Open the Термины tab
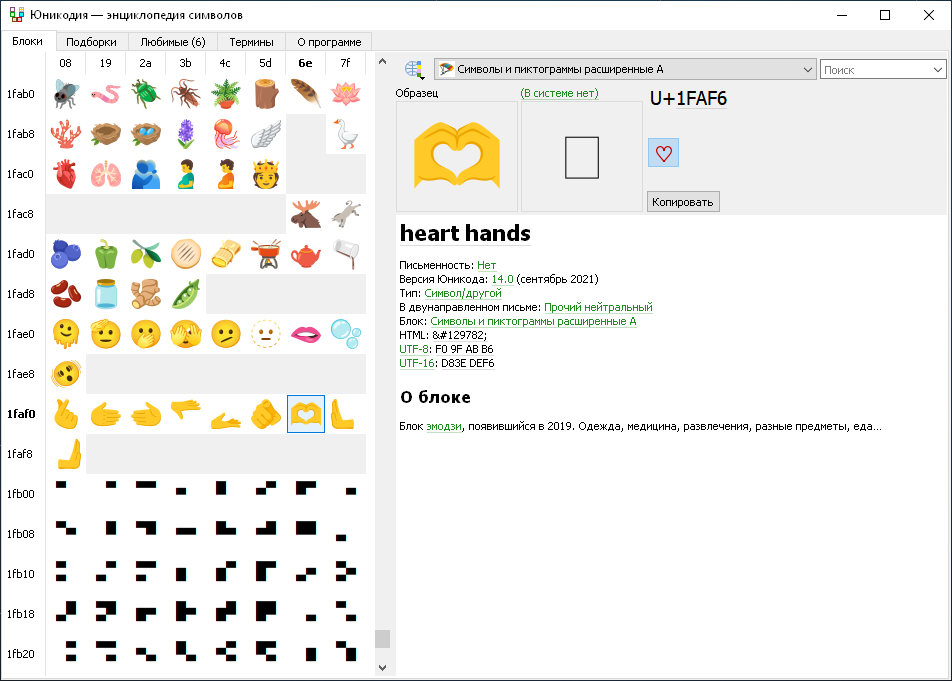Viewport: 952px width, 681px height. point(251,42)
